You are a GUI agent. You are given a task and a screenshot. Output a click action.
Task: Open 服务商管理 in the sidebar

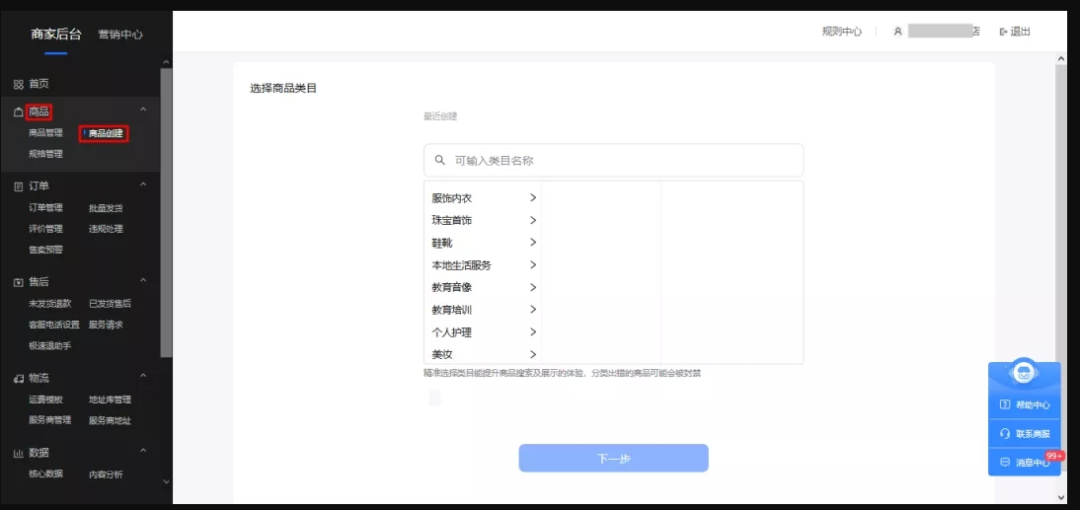point(50,420)
